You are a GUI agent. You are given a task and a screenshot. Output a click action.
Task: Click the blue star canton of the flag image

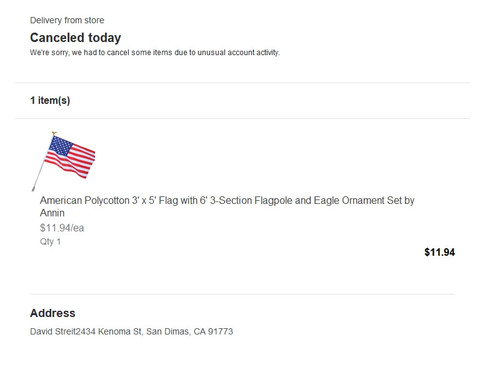click(60, 145)
